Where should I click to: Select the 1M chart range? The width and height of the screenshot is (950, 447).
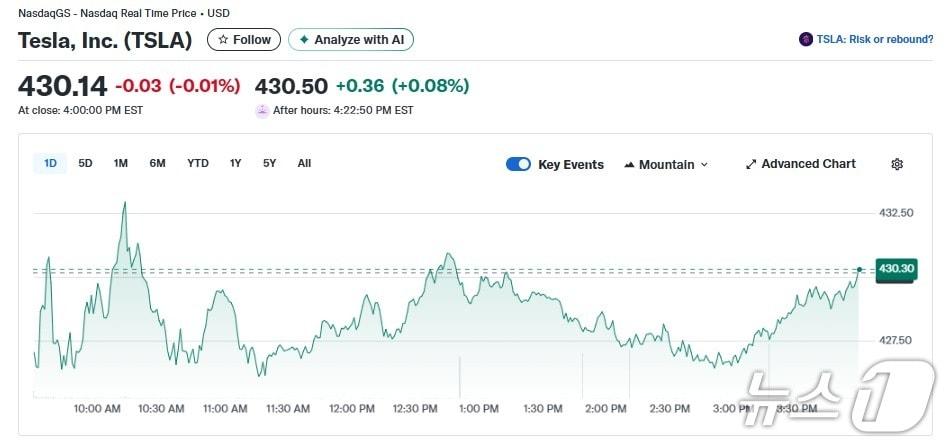click(x=120, y=163)
